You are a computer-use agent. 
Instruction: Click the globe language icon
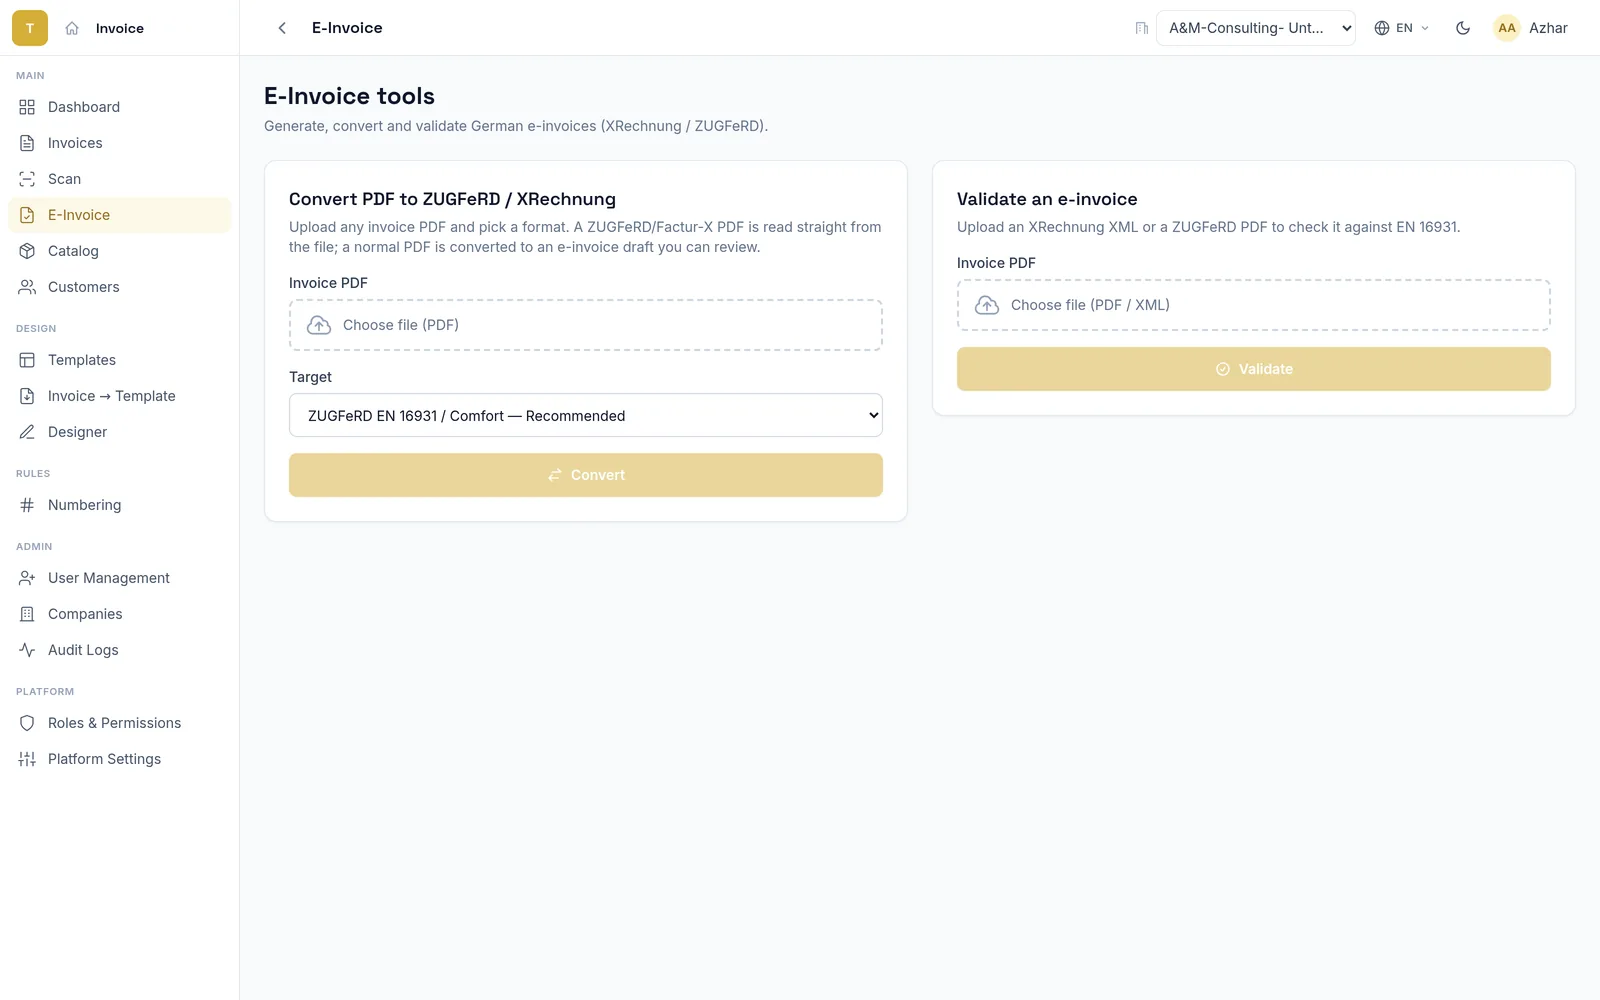[x=1382, y=28]
